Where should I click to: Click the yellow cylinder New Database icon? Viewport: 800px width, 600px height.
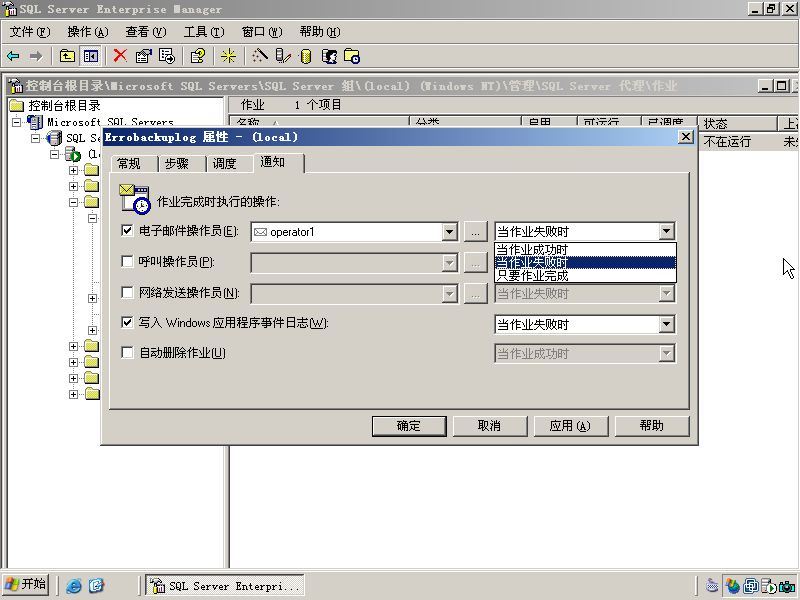[x=306, y=56]
